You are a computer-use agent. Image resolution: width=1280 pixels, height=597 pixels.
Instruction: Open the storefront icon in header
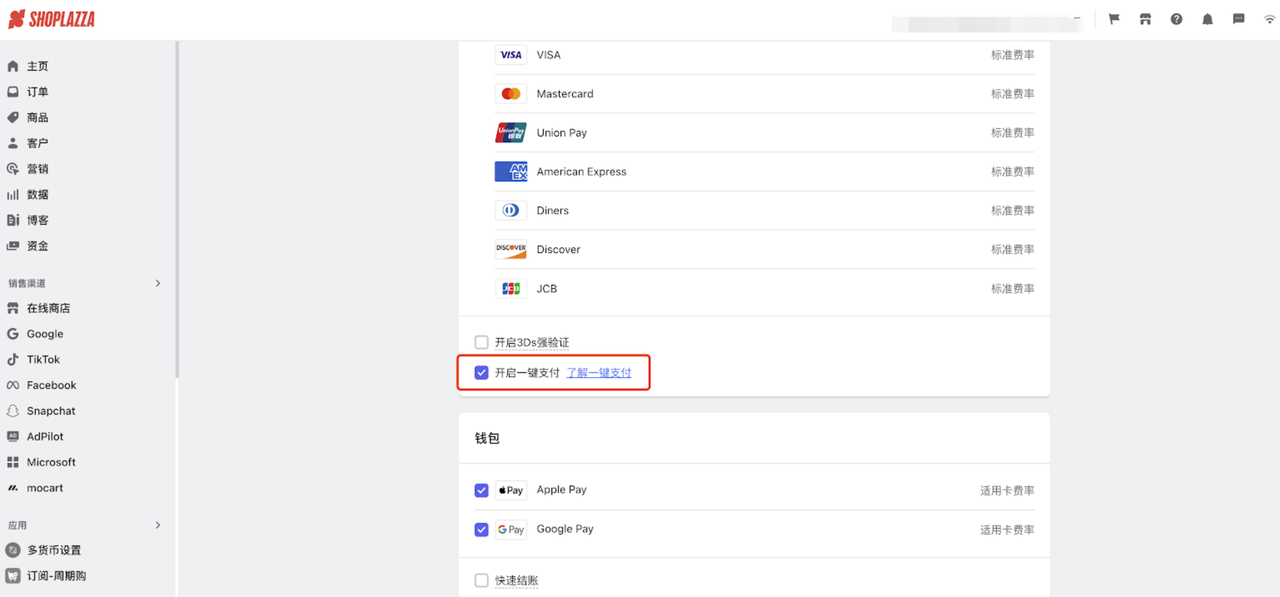[x=1145, y=19]
